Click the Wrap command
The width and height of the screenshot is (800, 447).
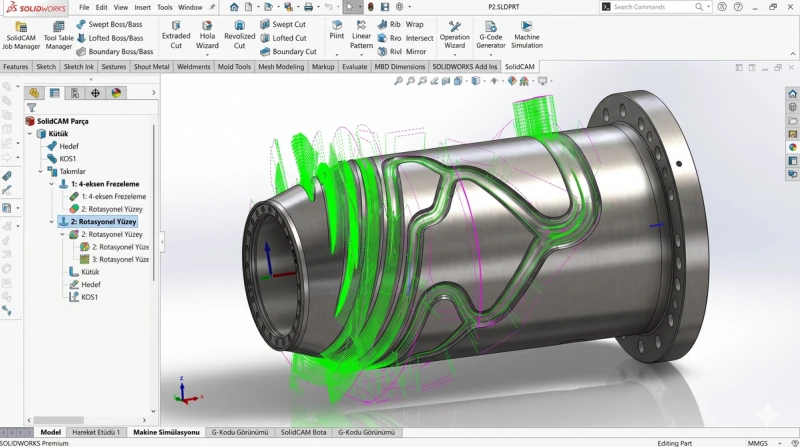click(x=415, y=24)
